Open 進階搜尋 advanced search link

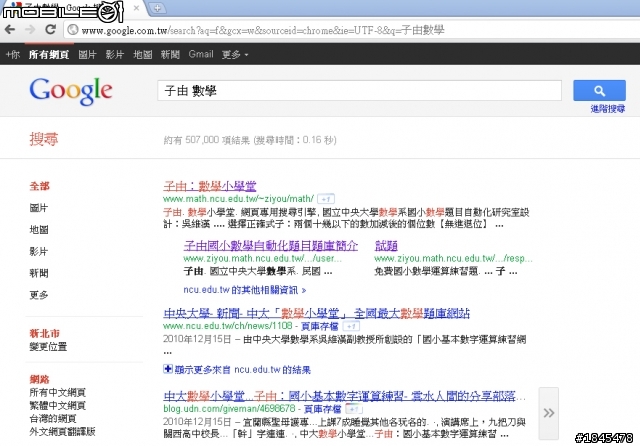(607, 109)
